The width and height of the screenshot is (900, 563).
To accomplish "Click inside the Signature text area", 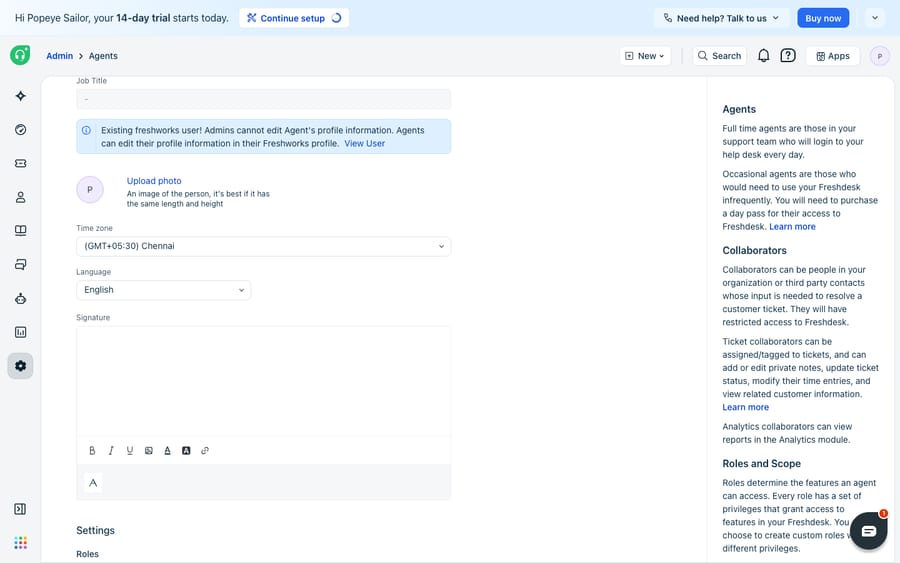I will [263, 381].
